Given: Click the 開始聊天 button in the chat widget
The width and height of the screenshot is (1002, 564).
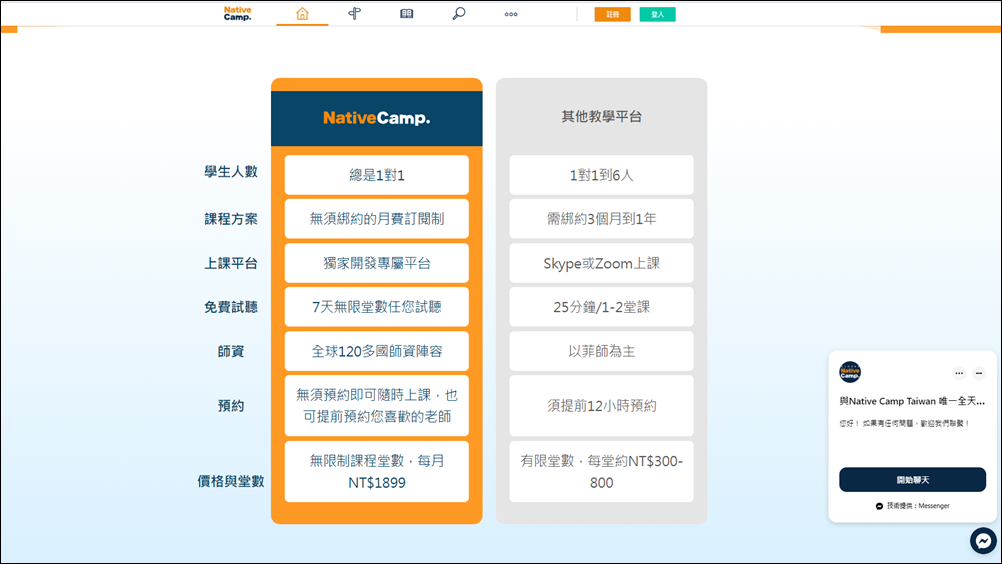Looking at the screenshot, I should coord(913,480).
